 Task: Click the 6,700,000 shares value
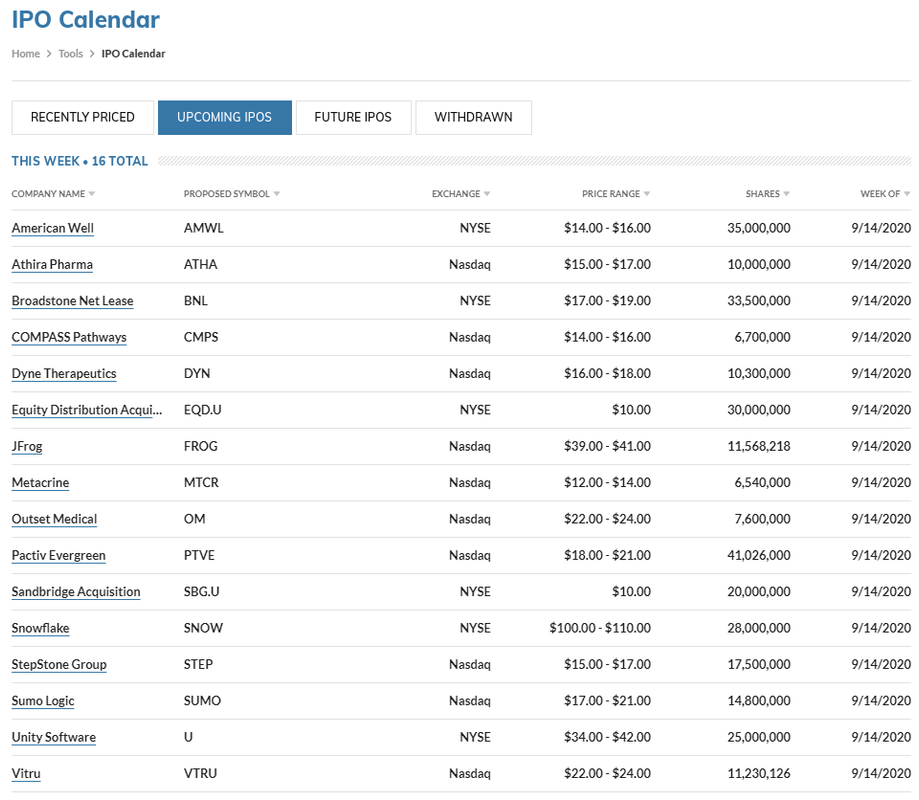763,338
